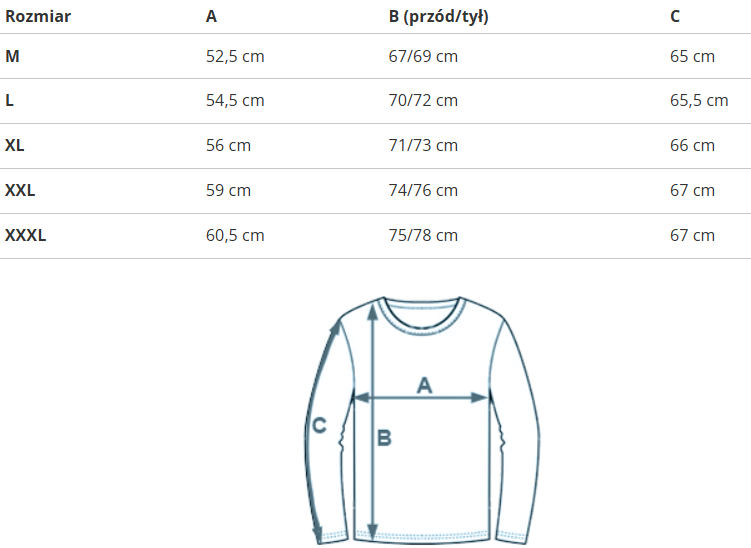
Task: Select the M size row label
Action: [x=12, y=56]
